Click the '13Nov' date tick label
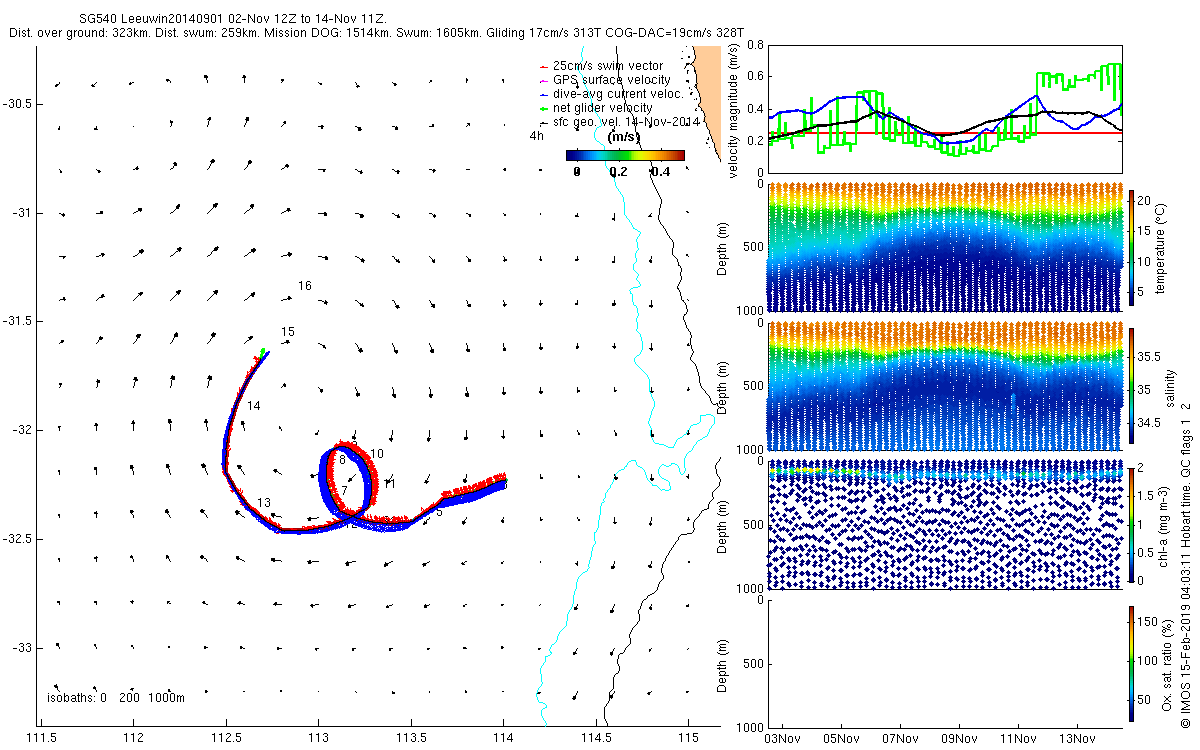The image size is (1200, 750). click(x=1077, y=739)
